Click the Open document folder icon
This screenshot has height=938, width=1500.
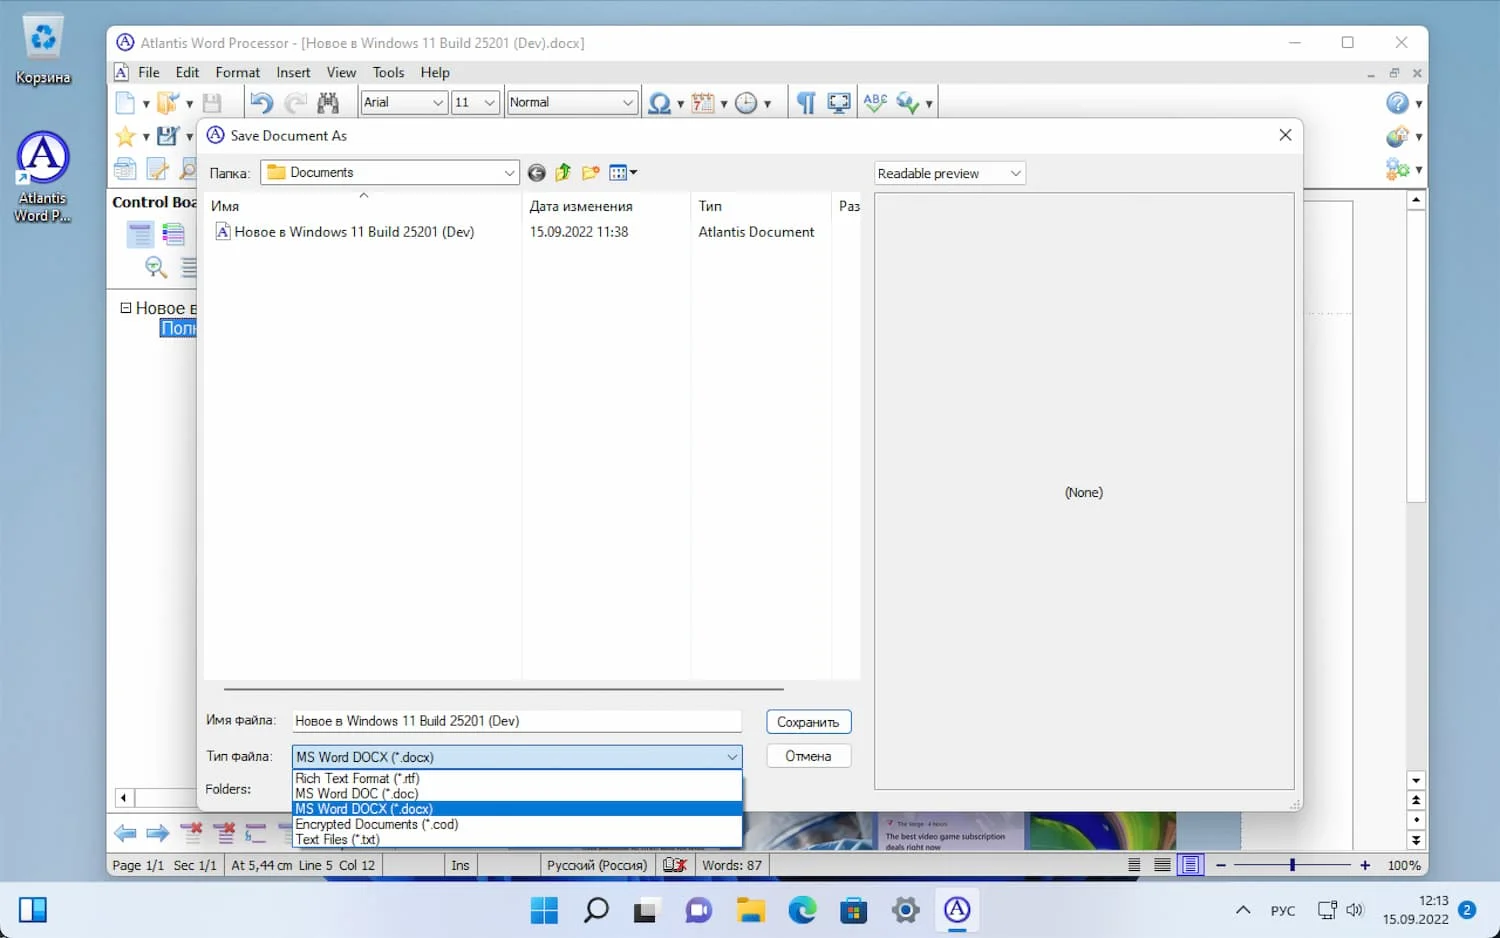(167, 102)
